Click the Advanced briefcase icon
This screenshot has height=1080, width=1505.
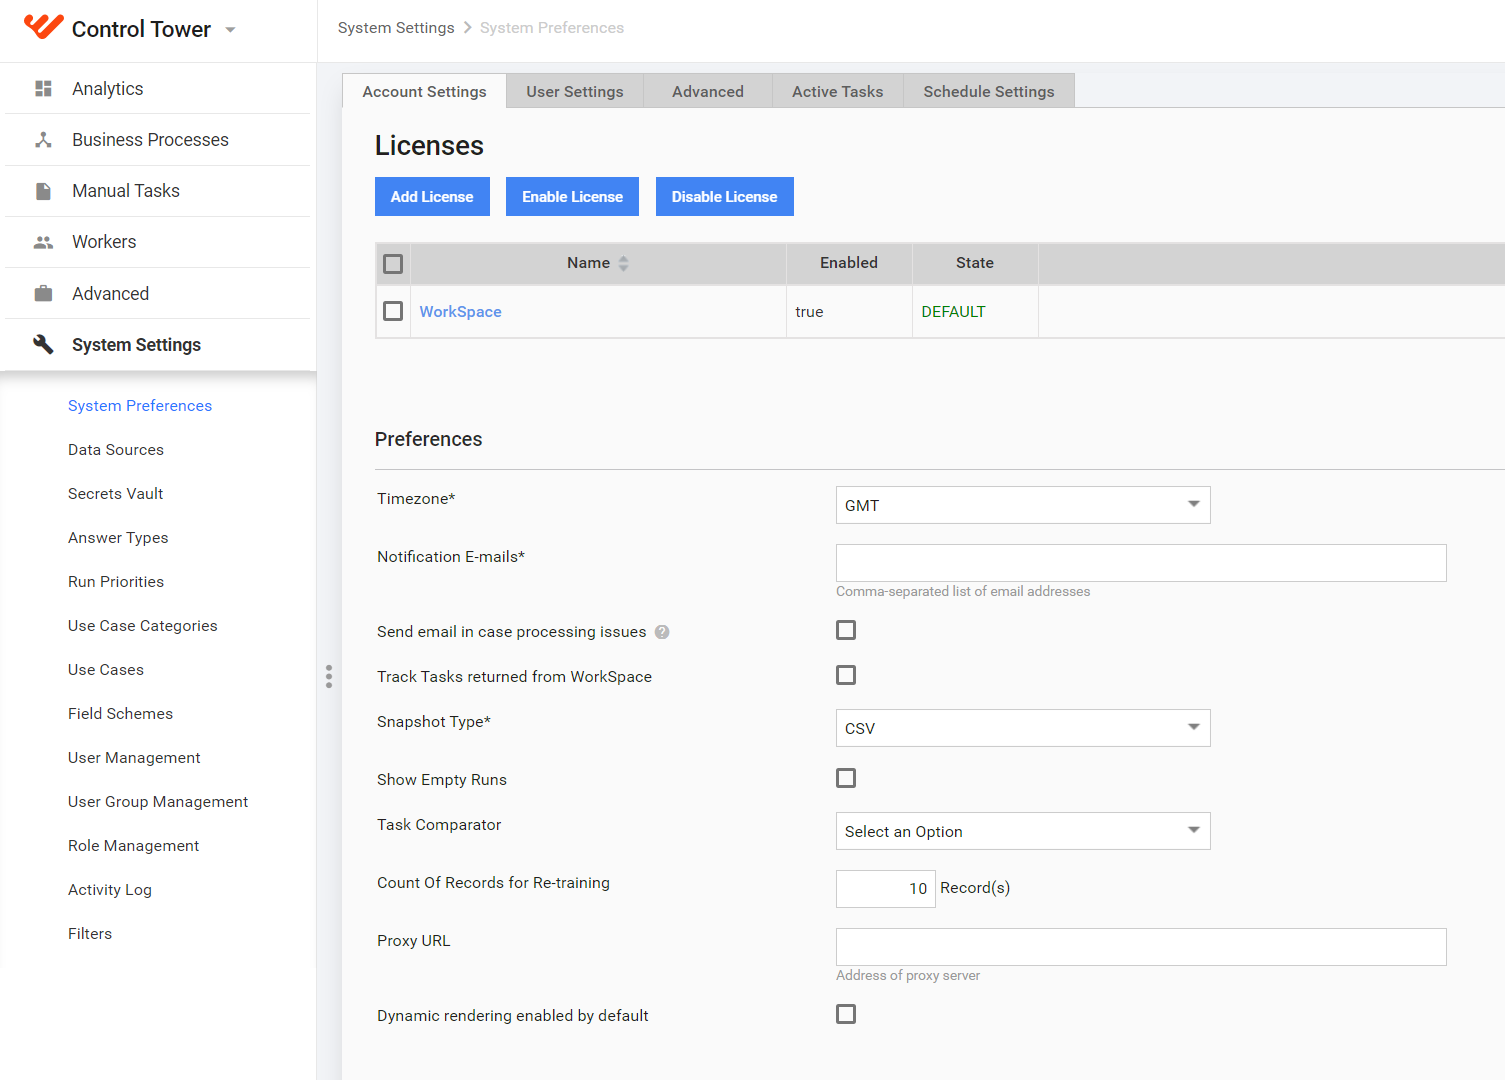pos(43,294)
